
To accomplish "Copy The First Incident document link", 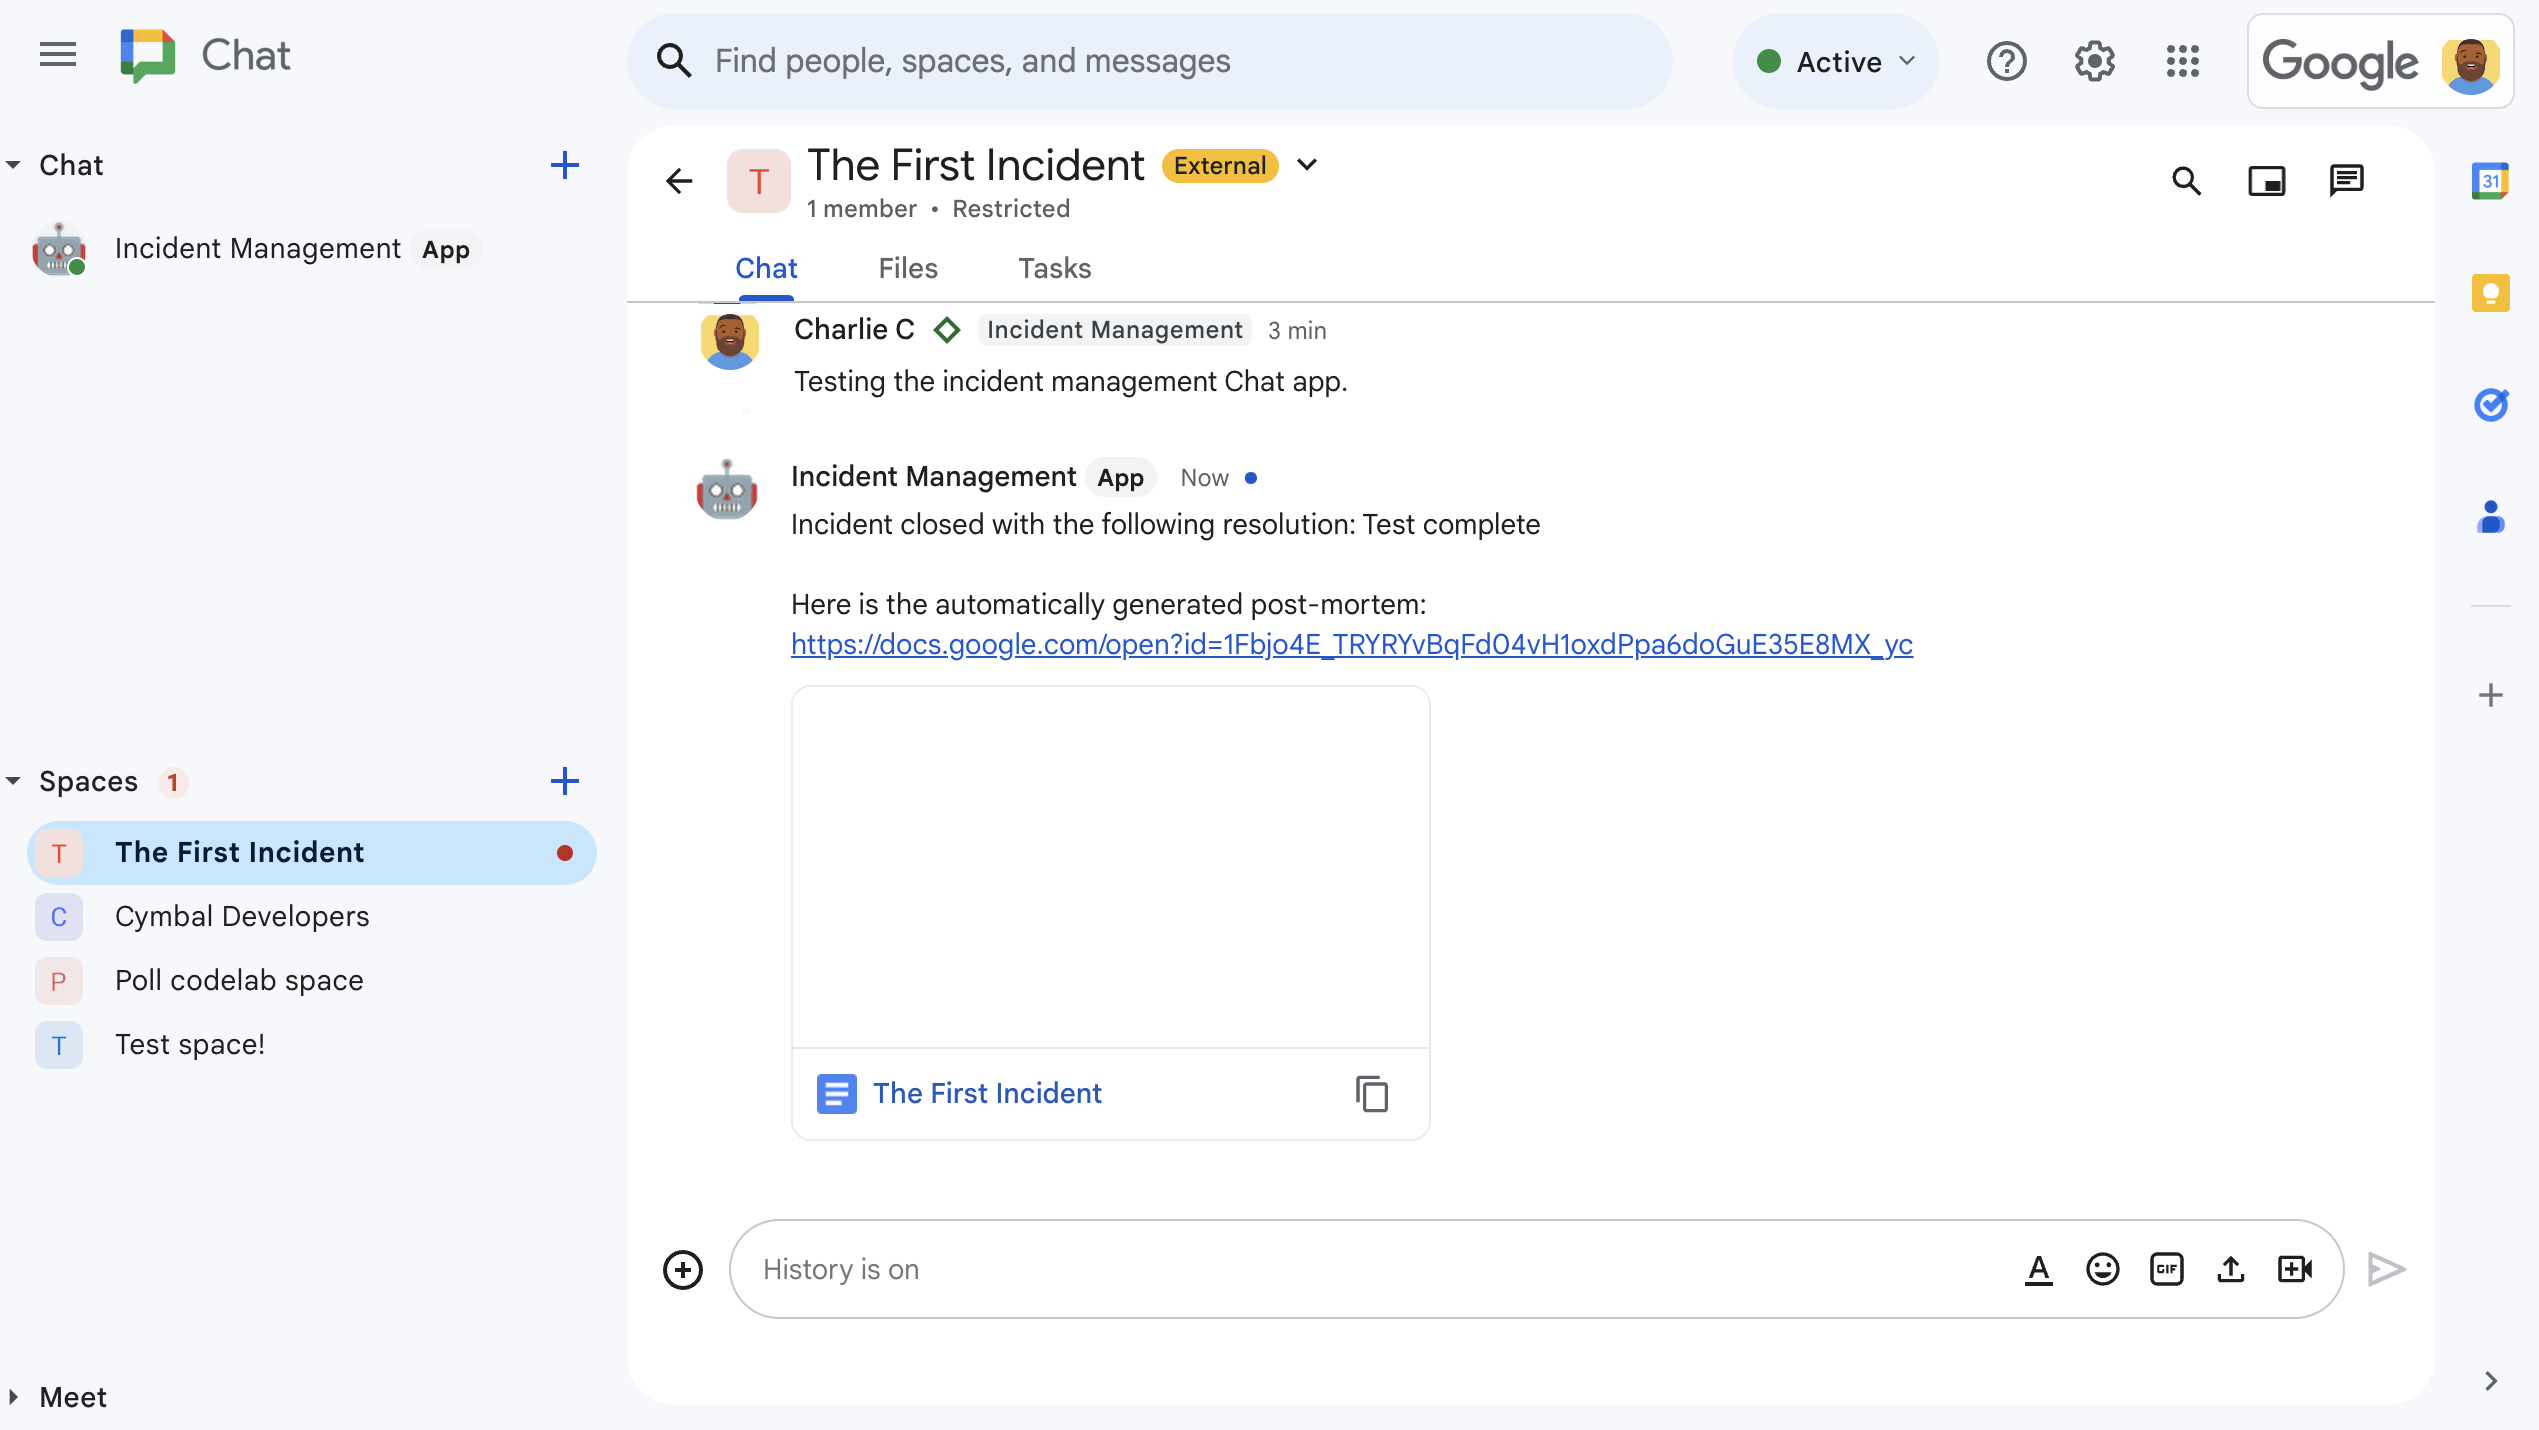I will point(1371,1094).
